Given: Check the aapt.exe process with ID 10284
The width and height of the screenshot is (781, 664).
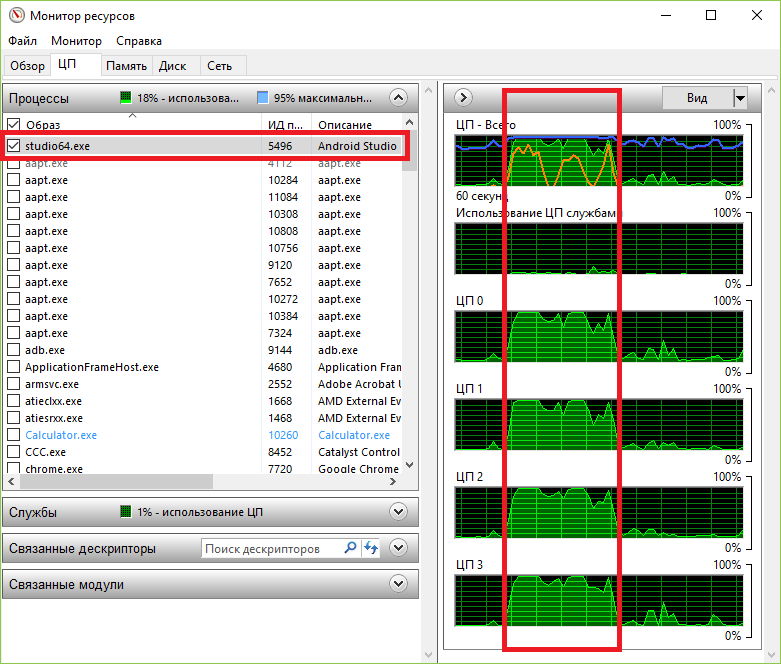Looking at the screenshot, I should tap(13, 180).
